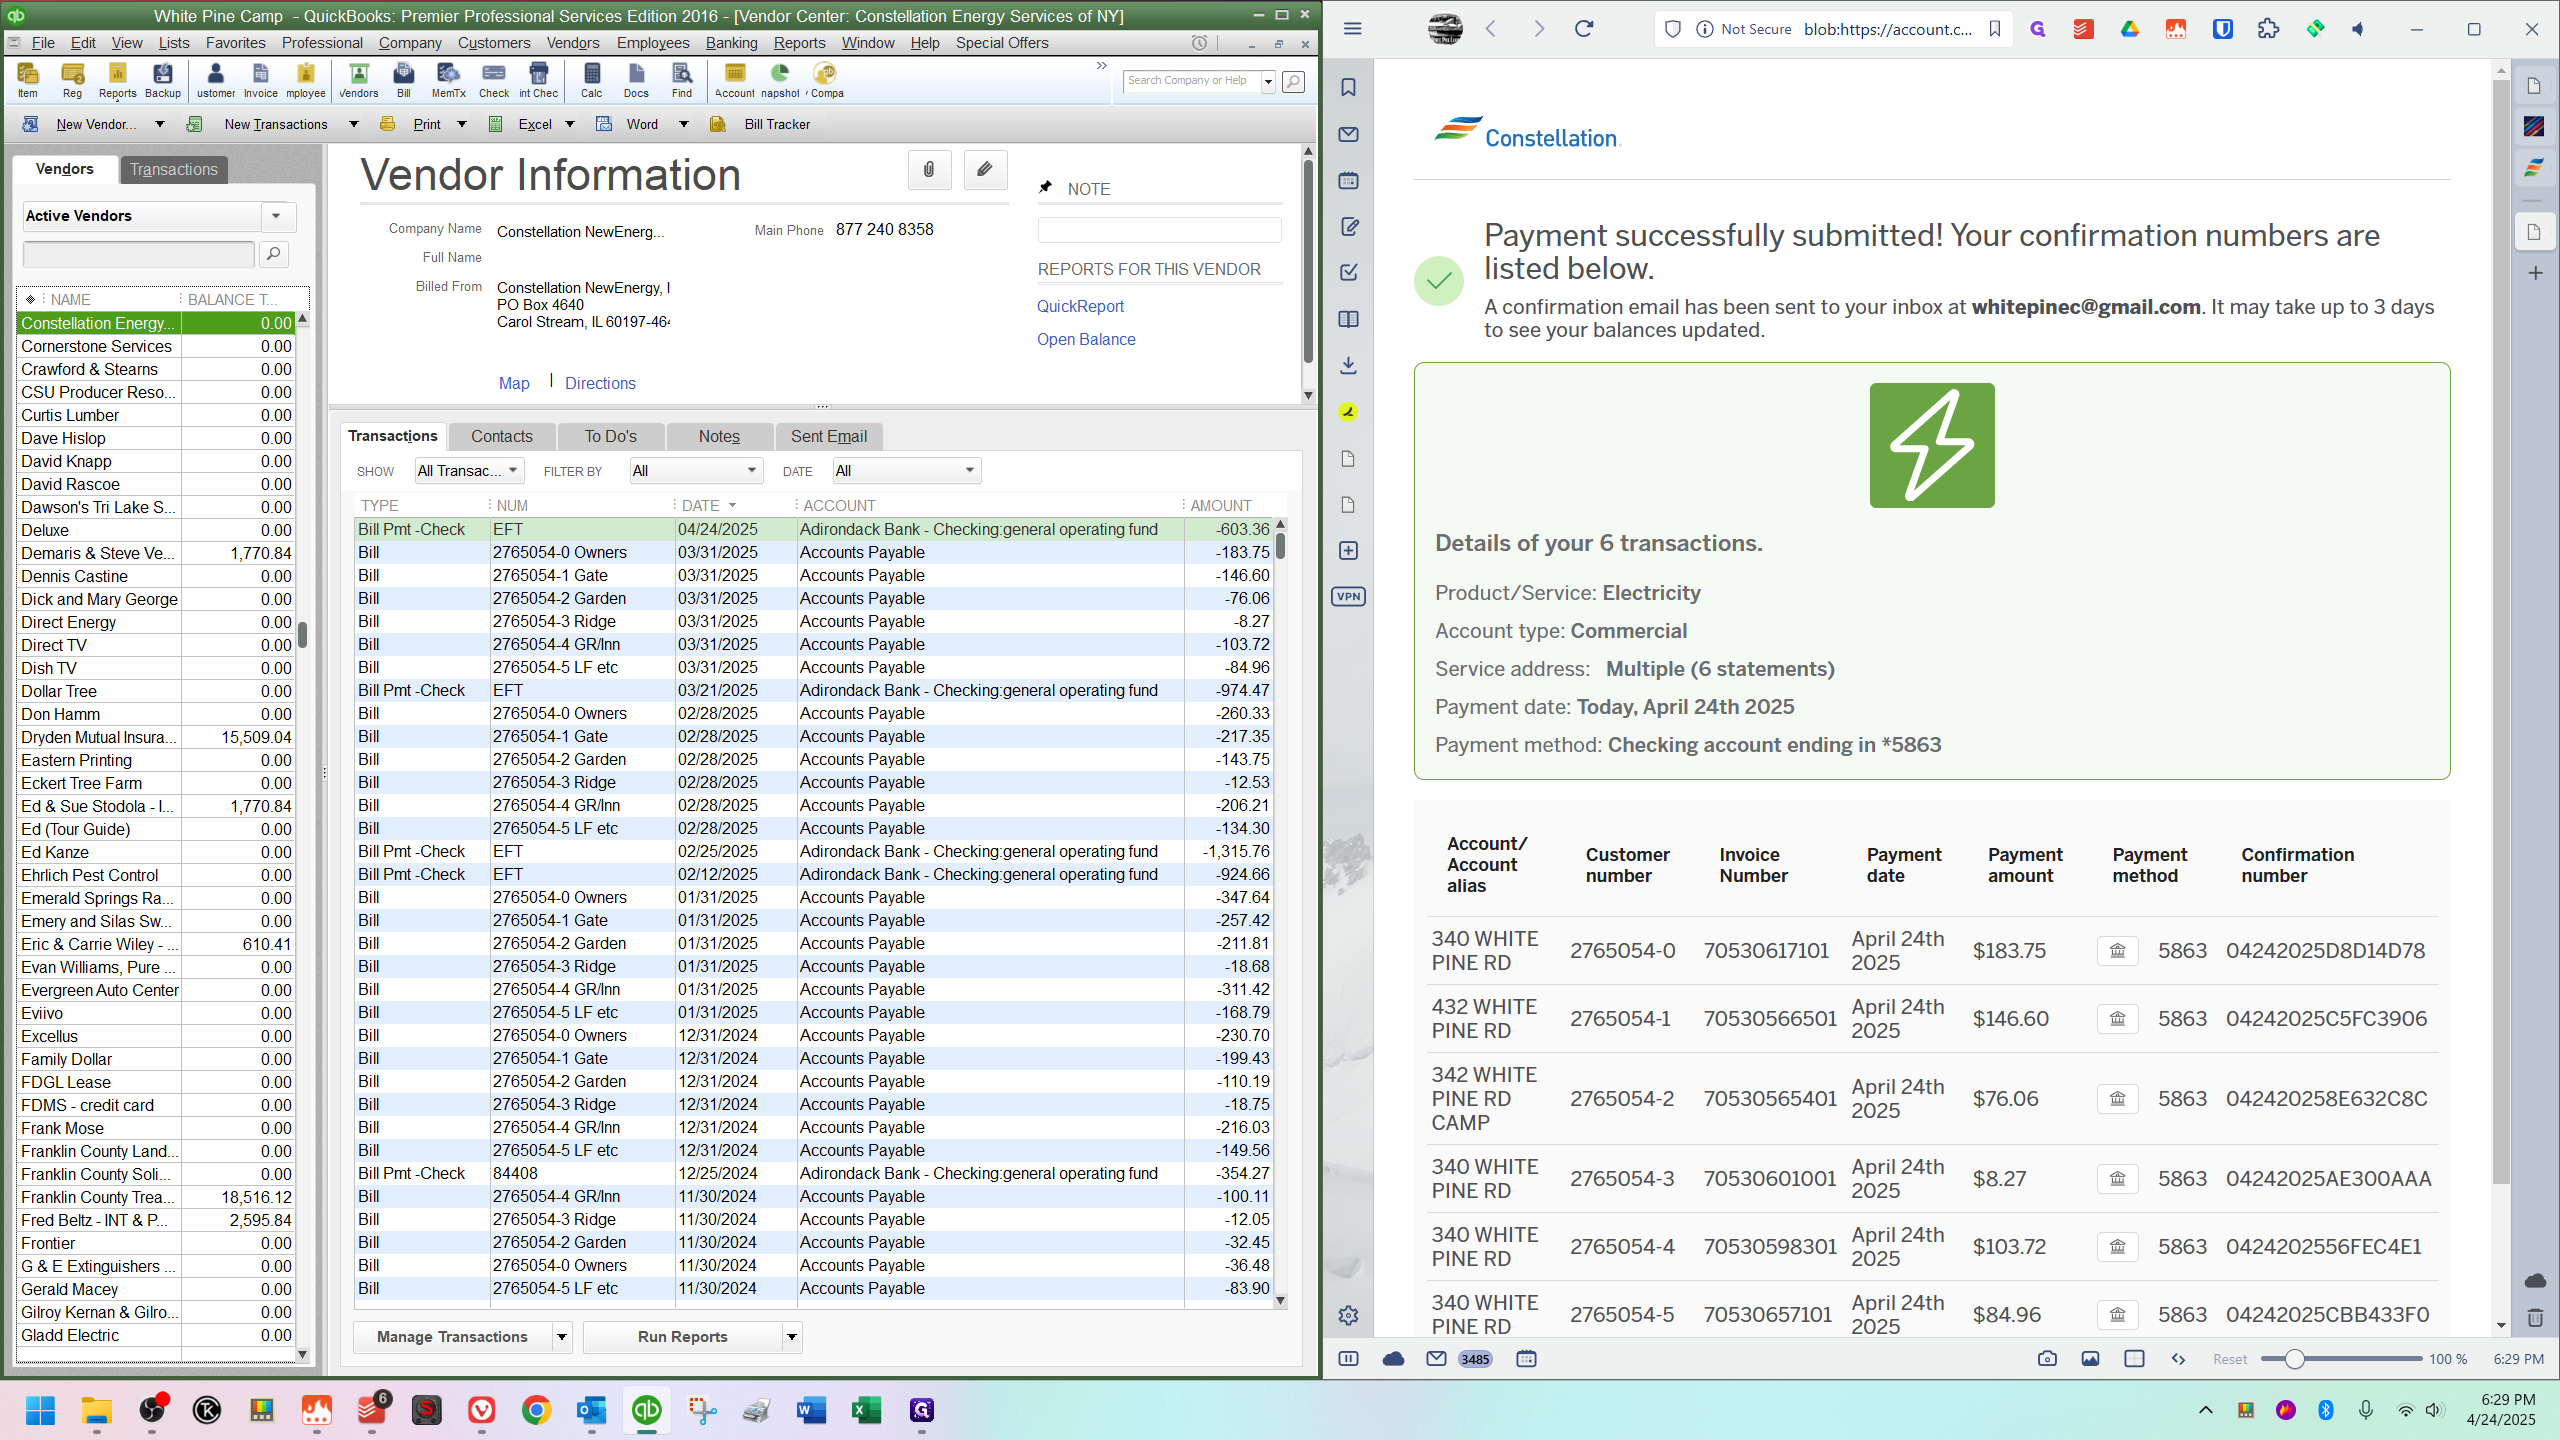Click the QuickReport link
The height and width of the screenshot is (1440, 2560).
[x=1080, y=306]
